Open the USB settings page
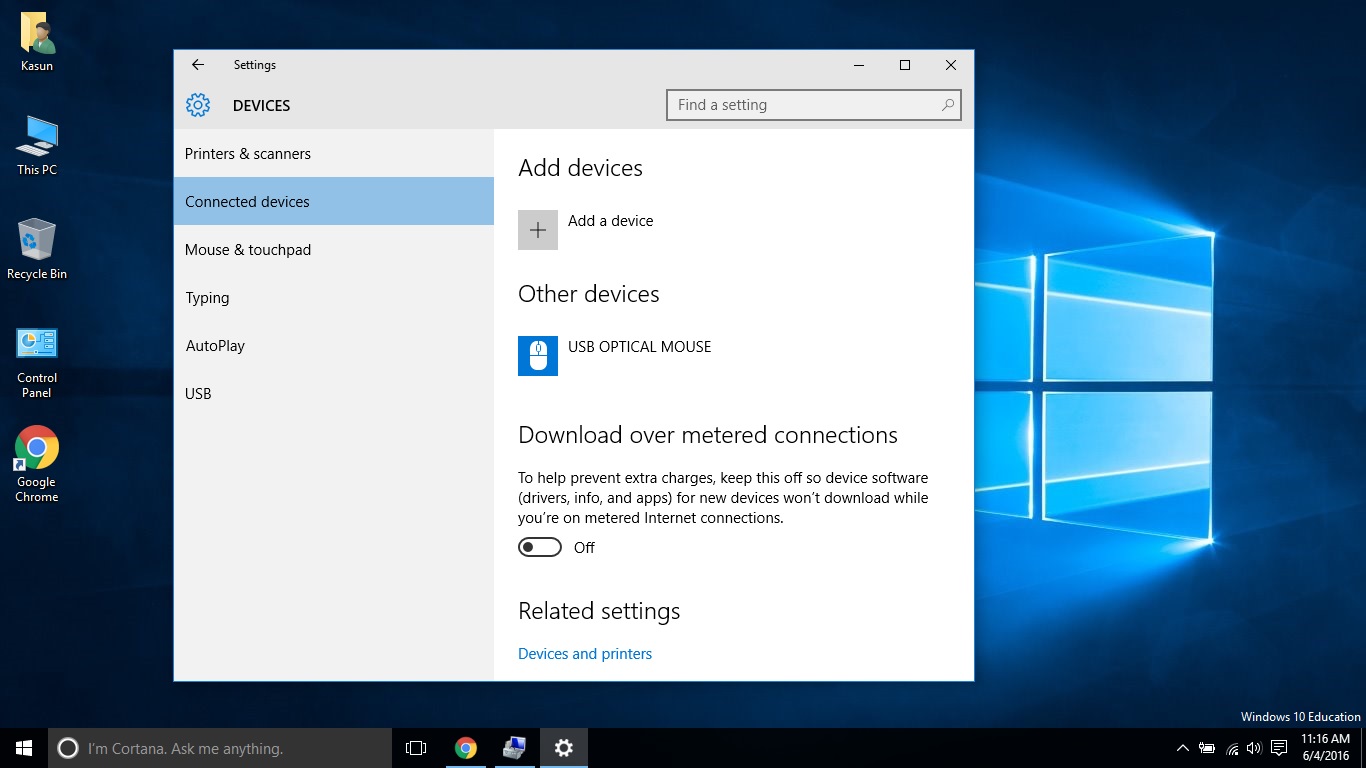 [198, 394]
